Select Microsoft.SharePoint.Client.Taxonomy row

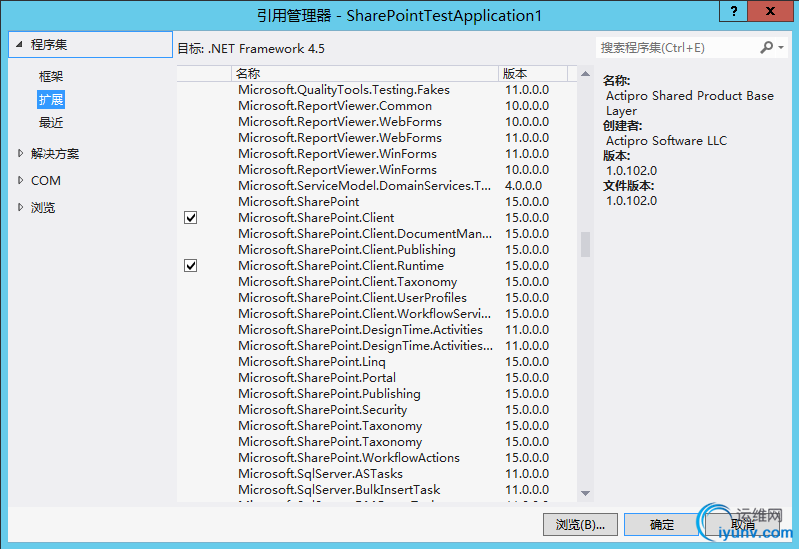tap(377, 281)
